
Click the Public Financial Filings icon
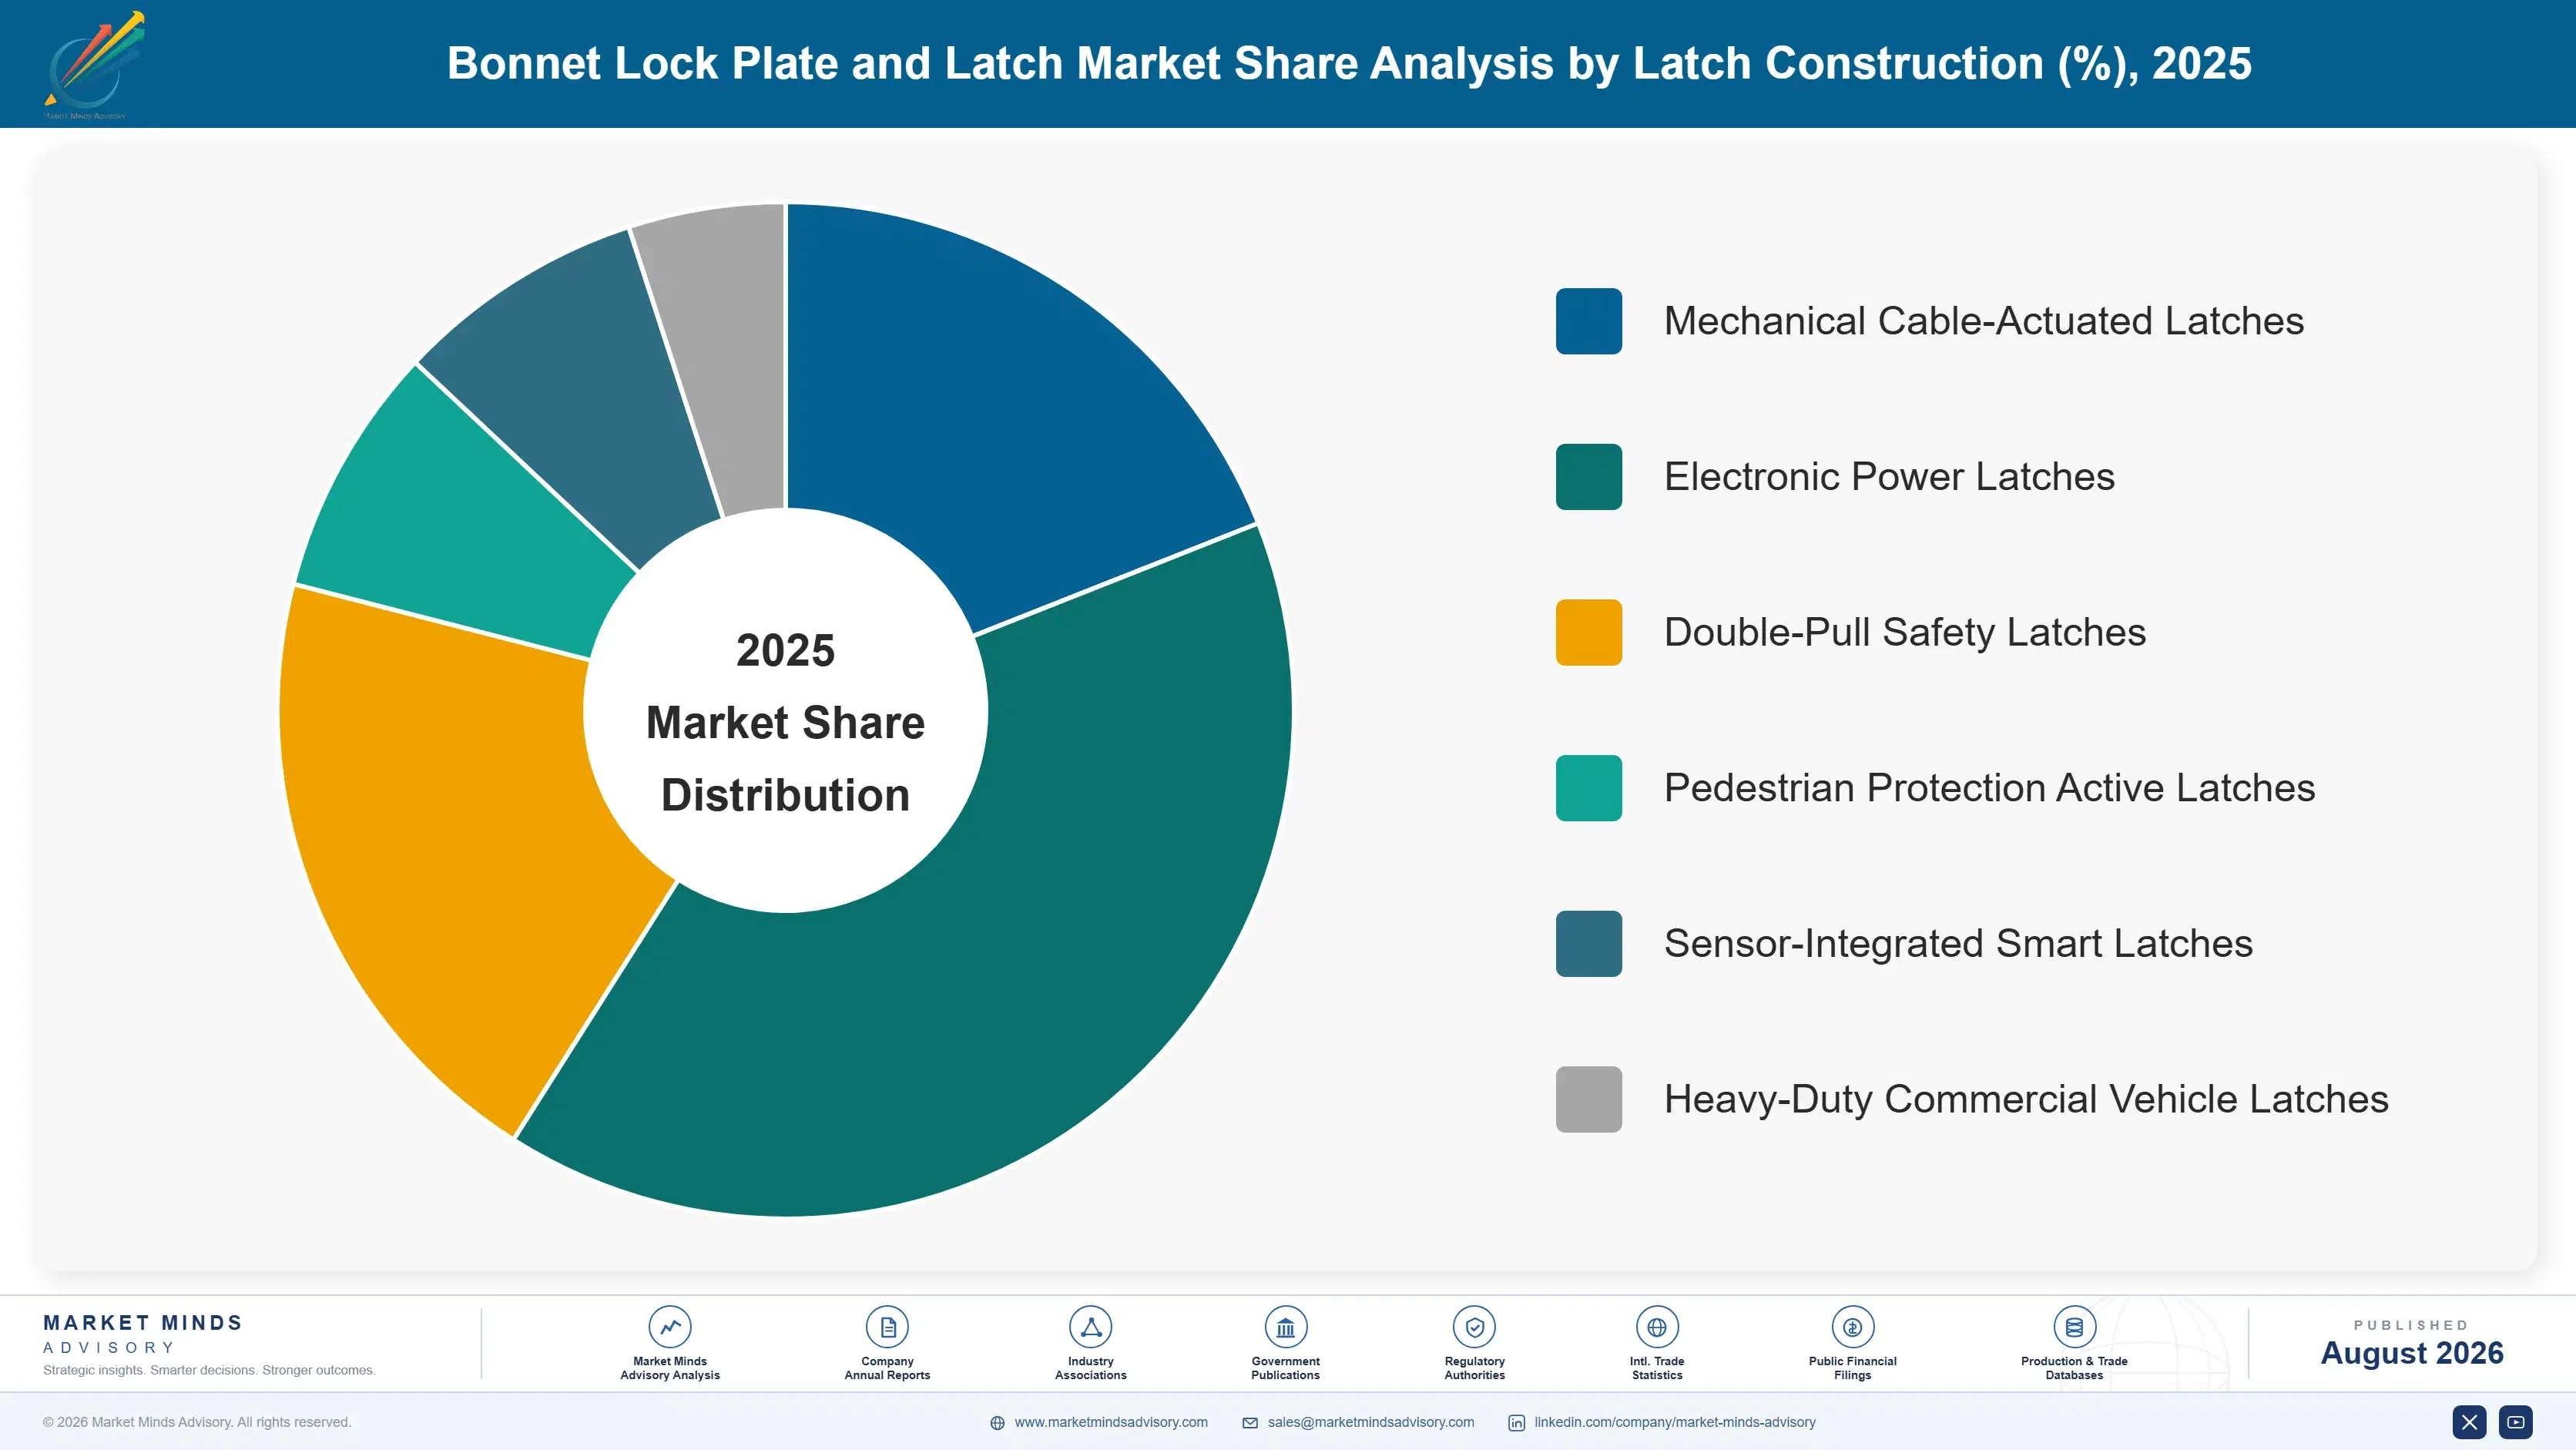[x=1852, y=1327]
